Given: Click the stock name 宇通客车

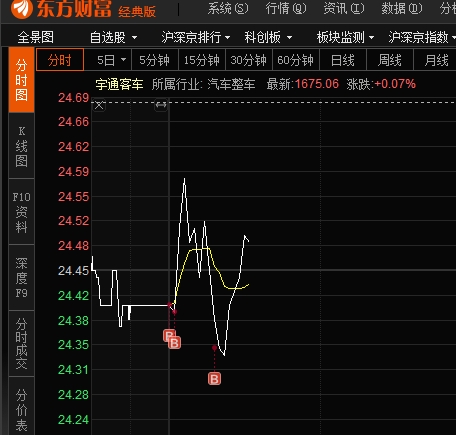Looking at the screenshot, I should tap(119, 84).
